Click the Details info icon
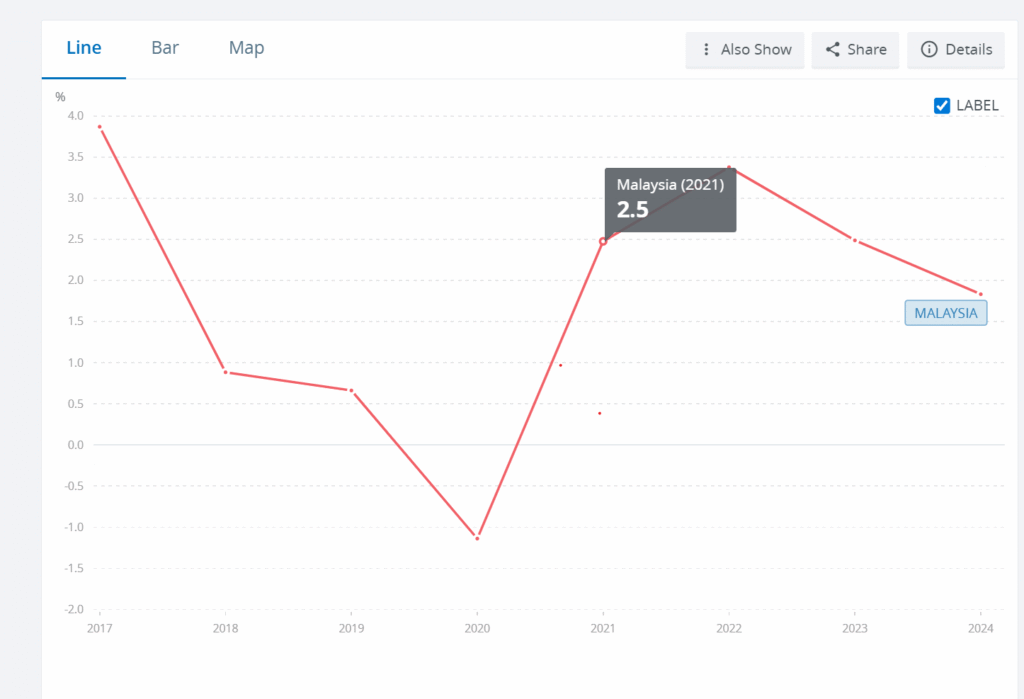The image size is (1024, 699). 929,50
